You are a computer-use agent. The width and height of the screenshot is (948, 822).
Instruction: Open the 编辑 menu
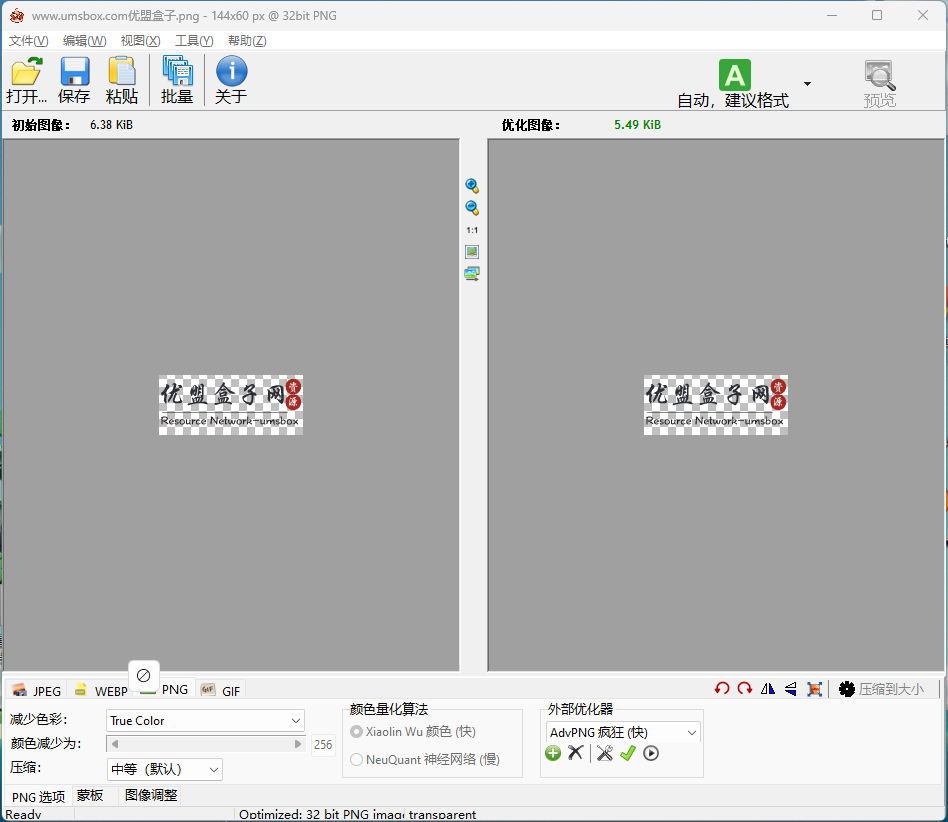[x=85, y=40]
